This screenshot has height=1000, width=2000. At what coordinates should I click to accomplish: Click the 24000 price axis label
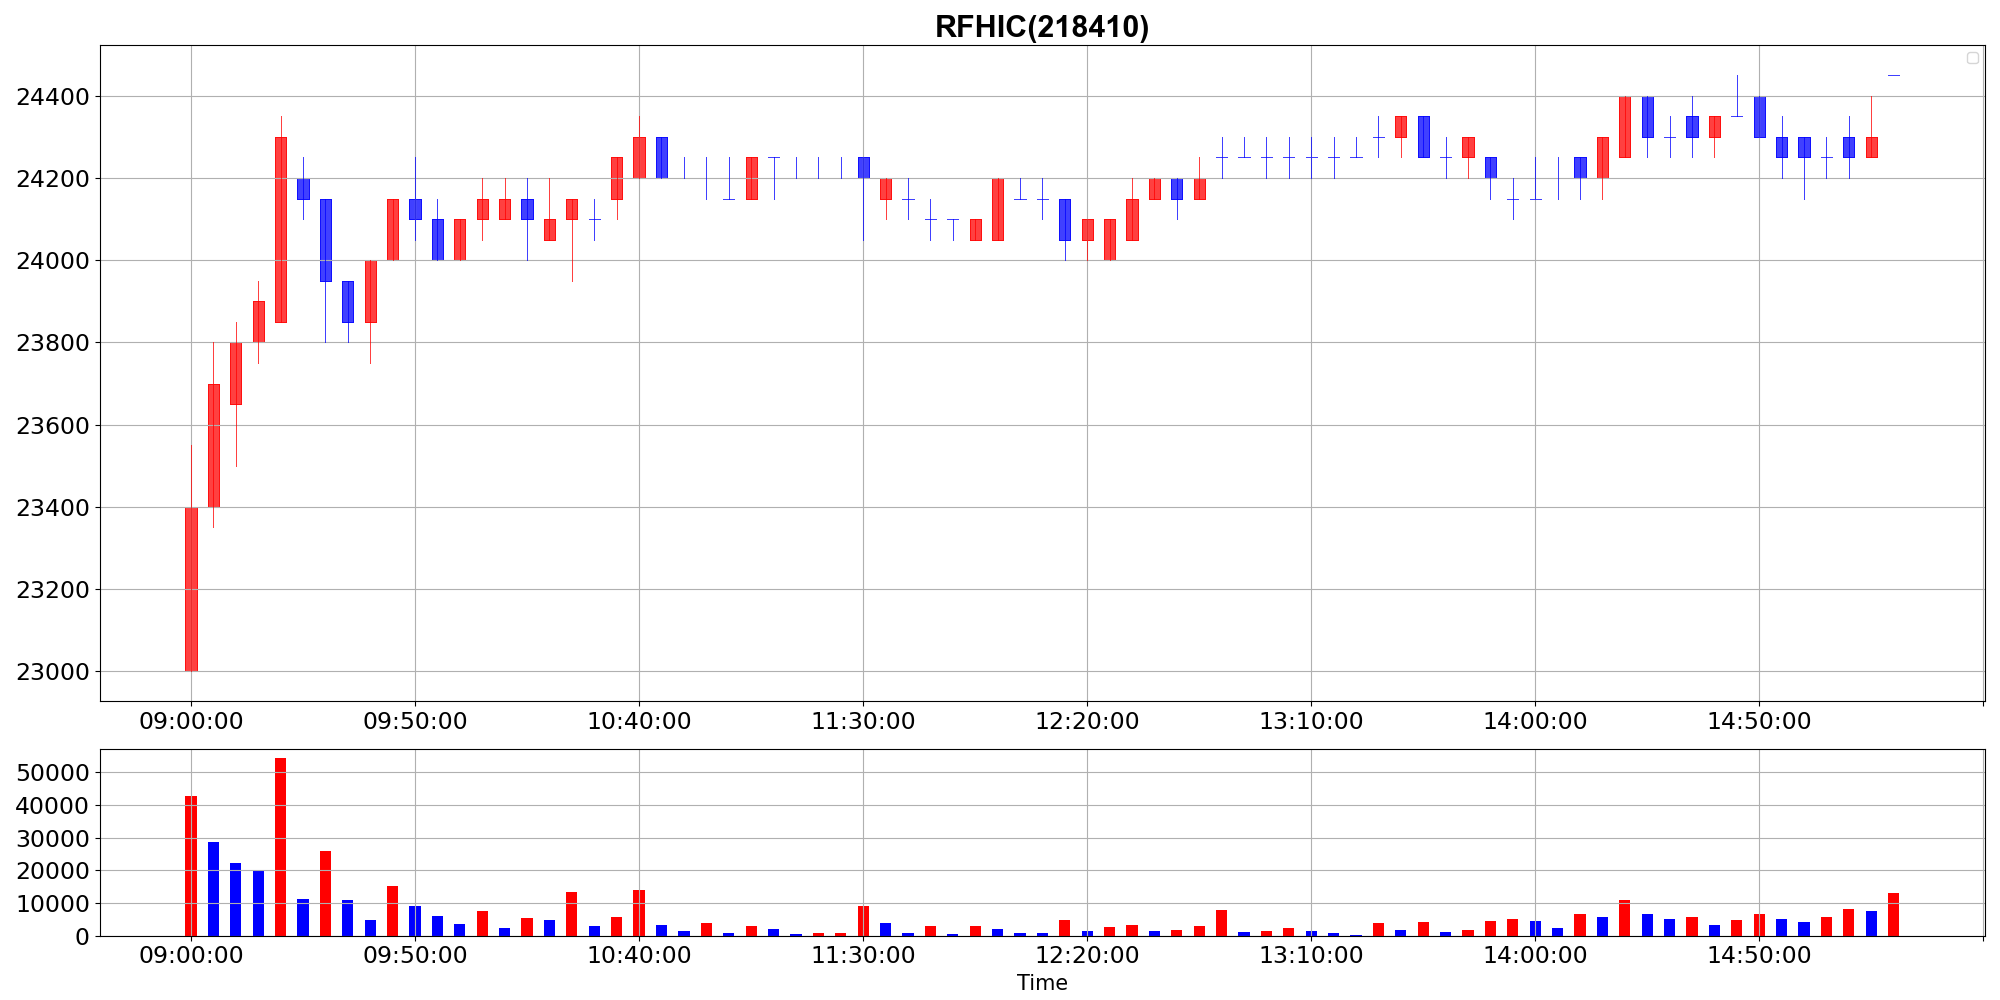point(54,261)
